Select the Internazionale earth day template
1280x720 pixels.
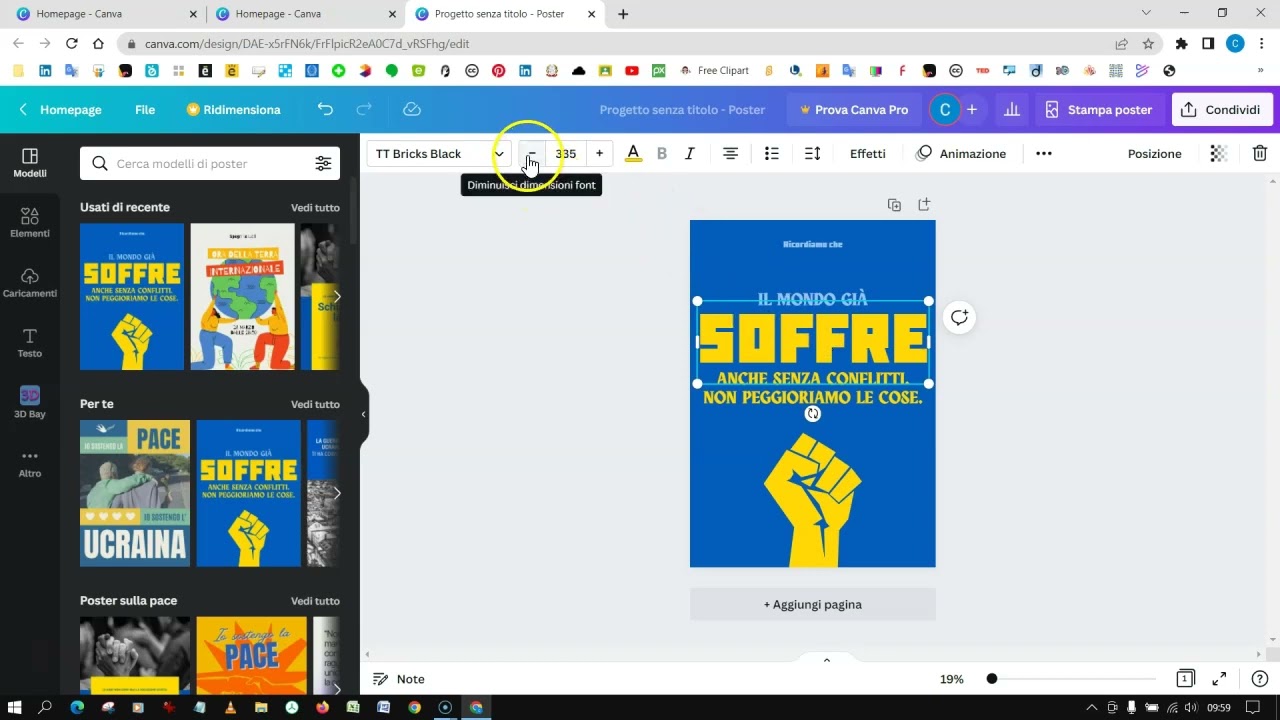point(243,296)
